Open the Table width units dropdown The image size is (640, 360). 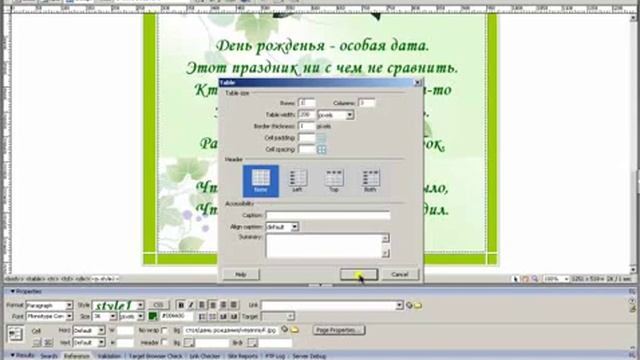(349, 115)
